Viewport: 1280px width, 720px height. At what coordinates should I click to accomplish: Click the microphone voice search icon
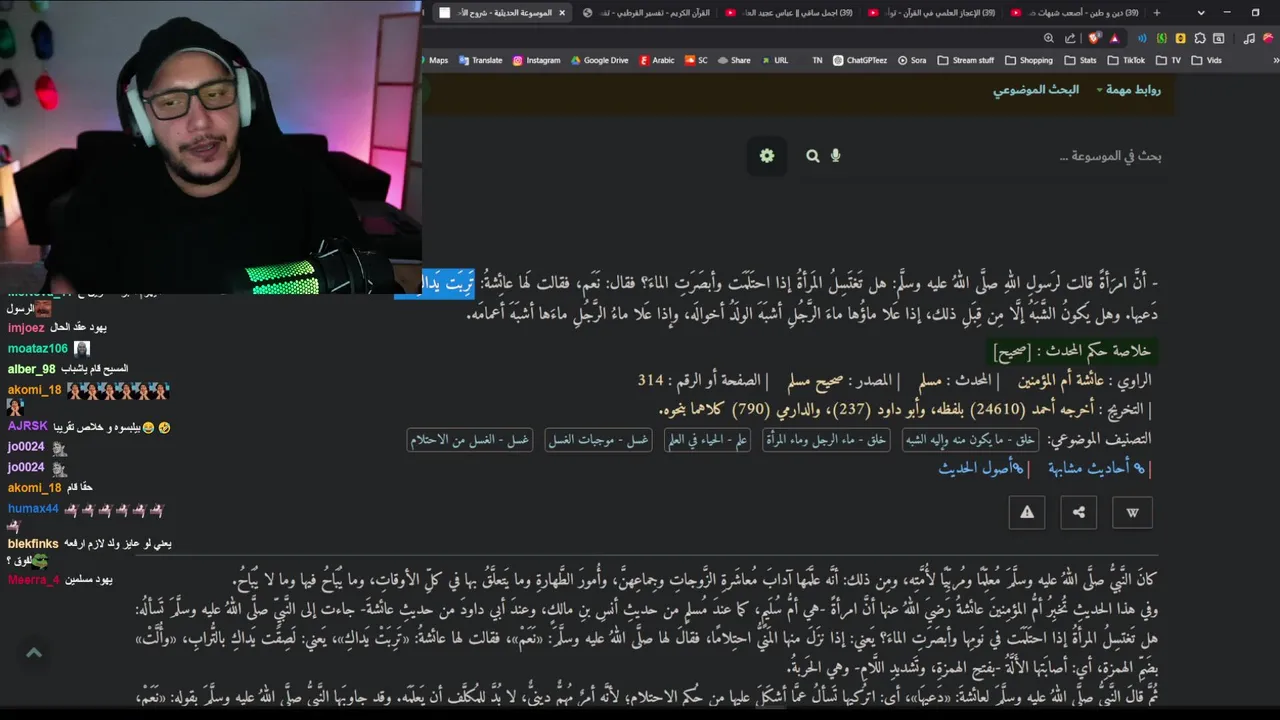pos(836,156)
